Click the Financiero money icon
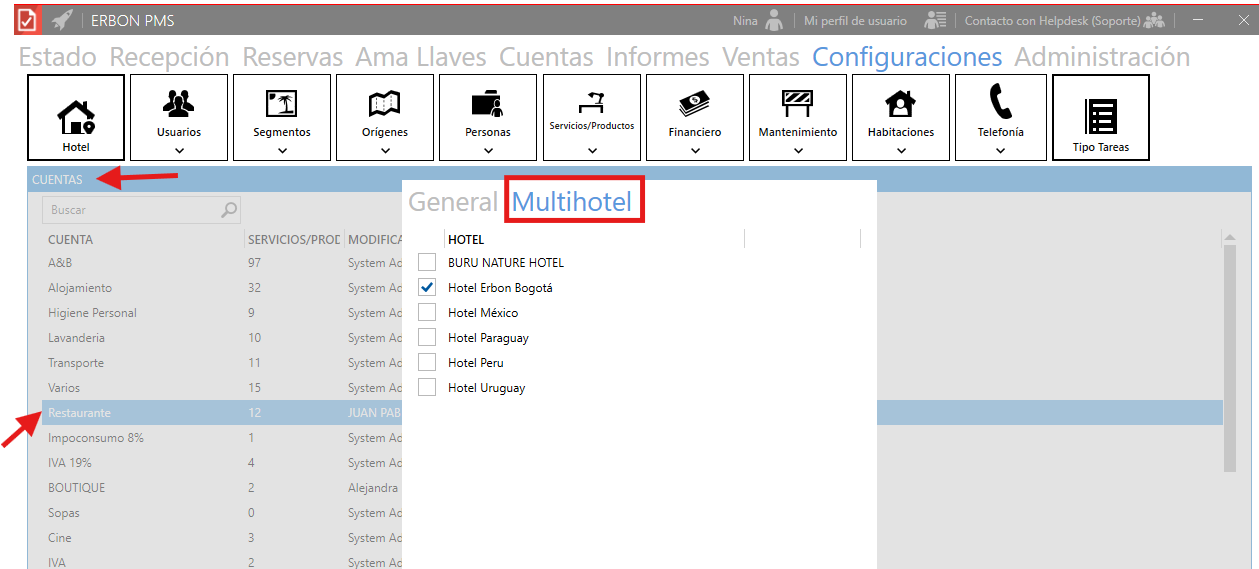 694,103
